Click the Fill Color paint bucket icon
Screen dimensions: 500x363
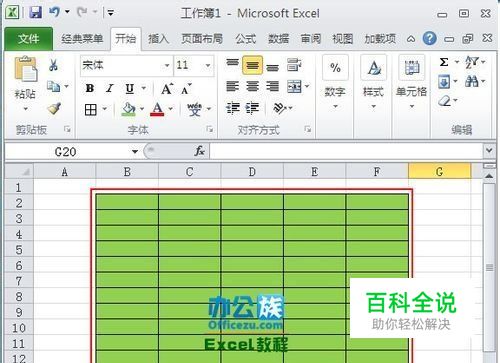[129, 109]
